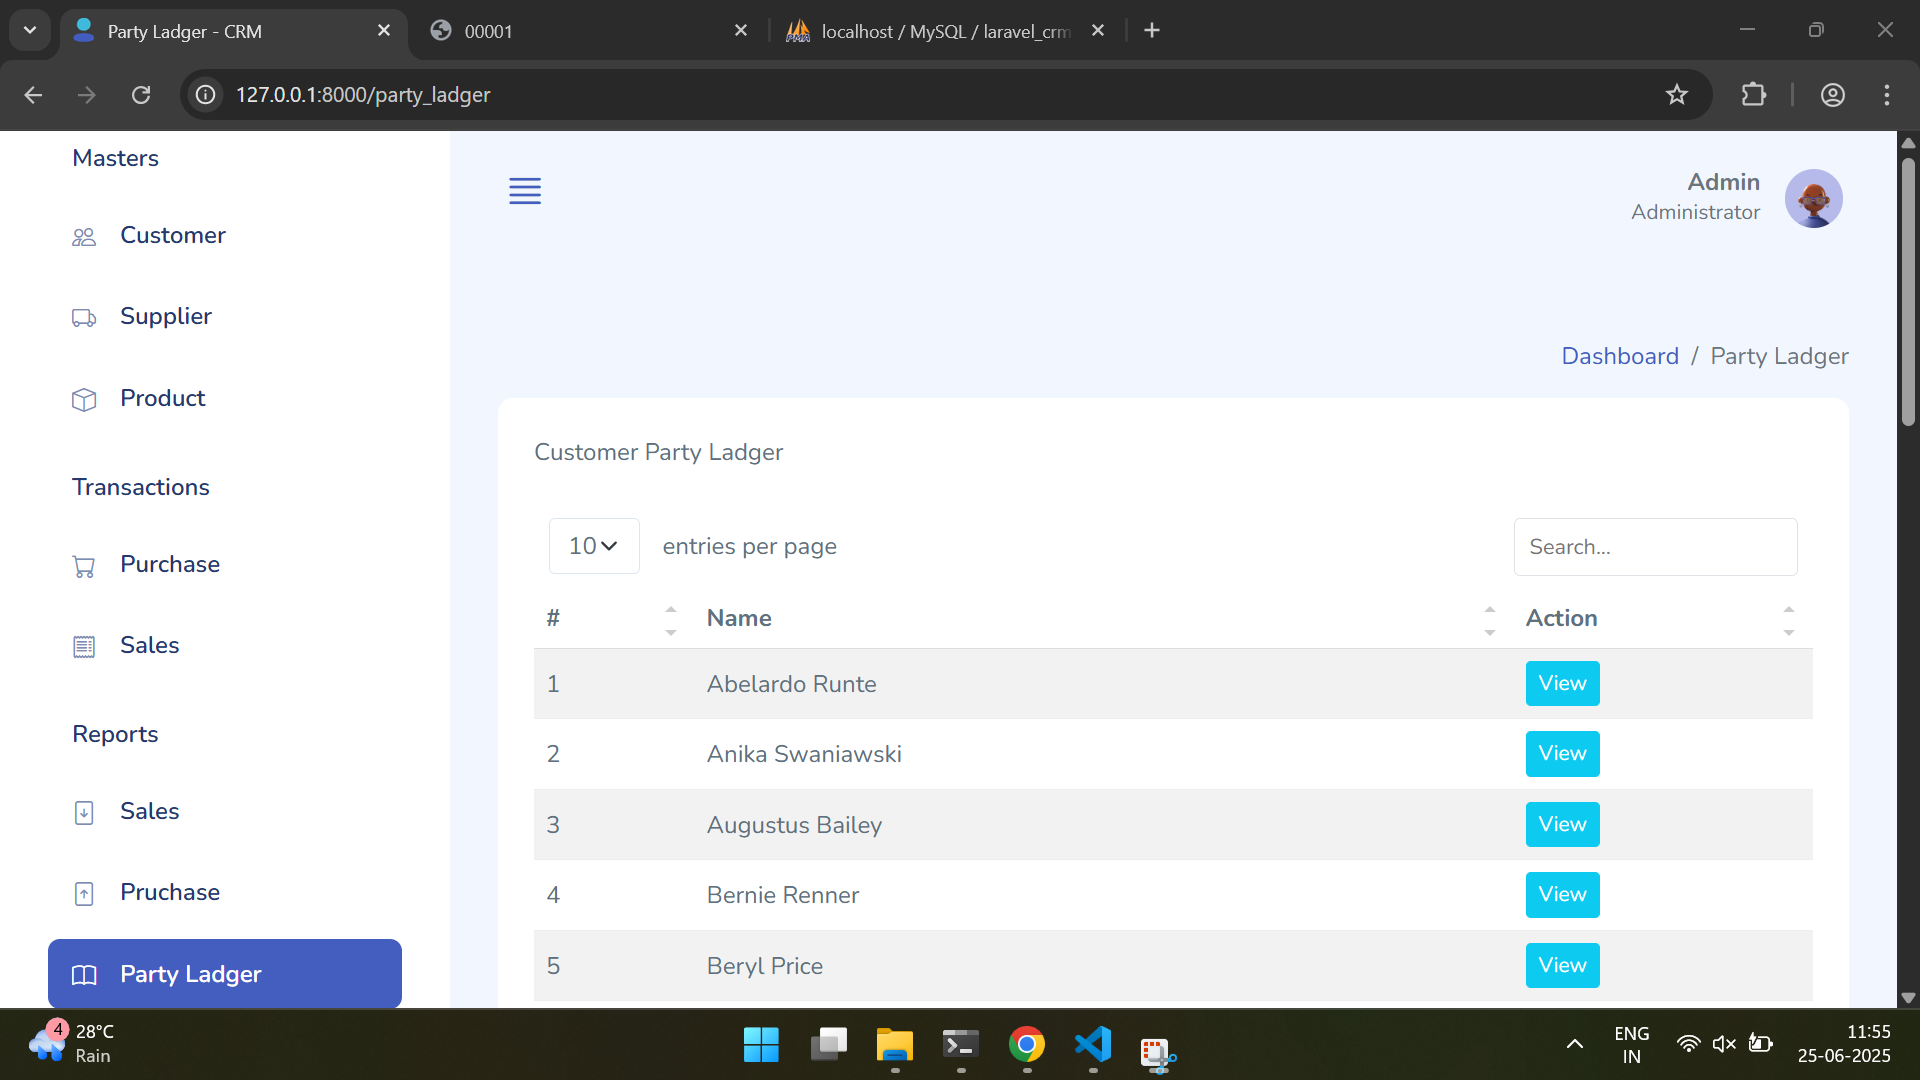The width and height of the screenshot is (1920, 1080).
Task: Click the page vertical scrollbar
Action: pyautogui.click(x=1908, y=290)
